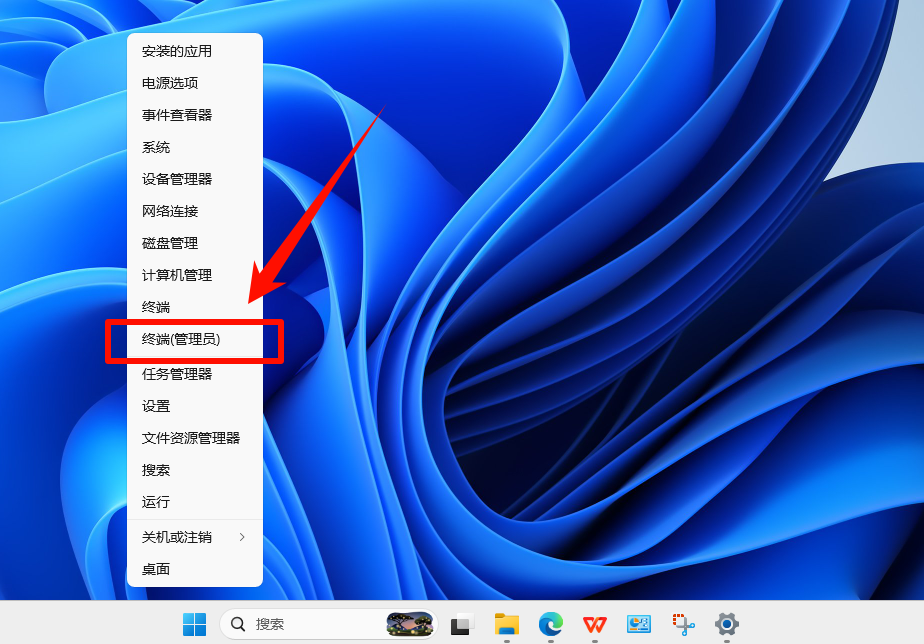Viewport: 924px width, 644px height.
Task: Open Microsoft Edge browser icon
Action: pos(550,624)
